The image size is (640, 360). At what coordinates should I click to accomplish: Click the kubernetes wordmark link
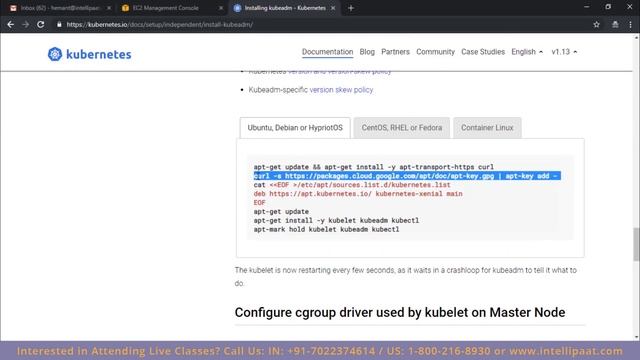[x=98, y=54]
